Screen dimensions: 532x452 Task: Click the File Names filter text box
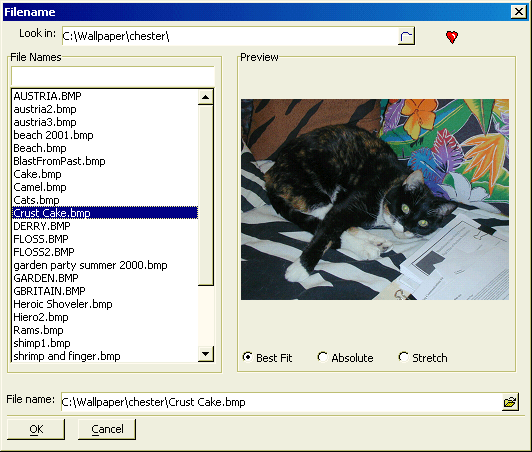coord(113,76)
